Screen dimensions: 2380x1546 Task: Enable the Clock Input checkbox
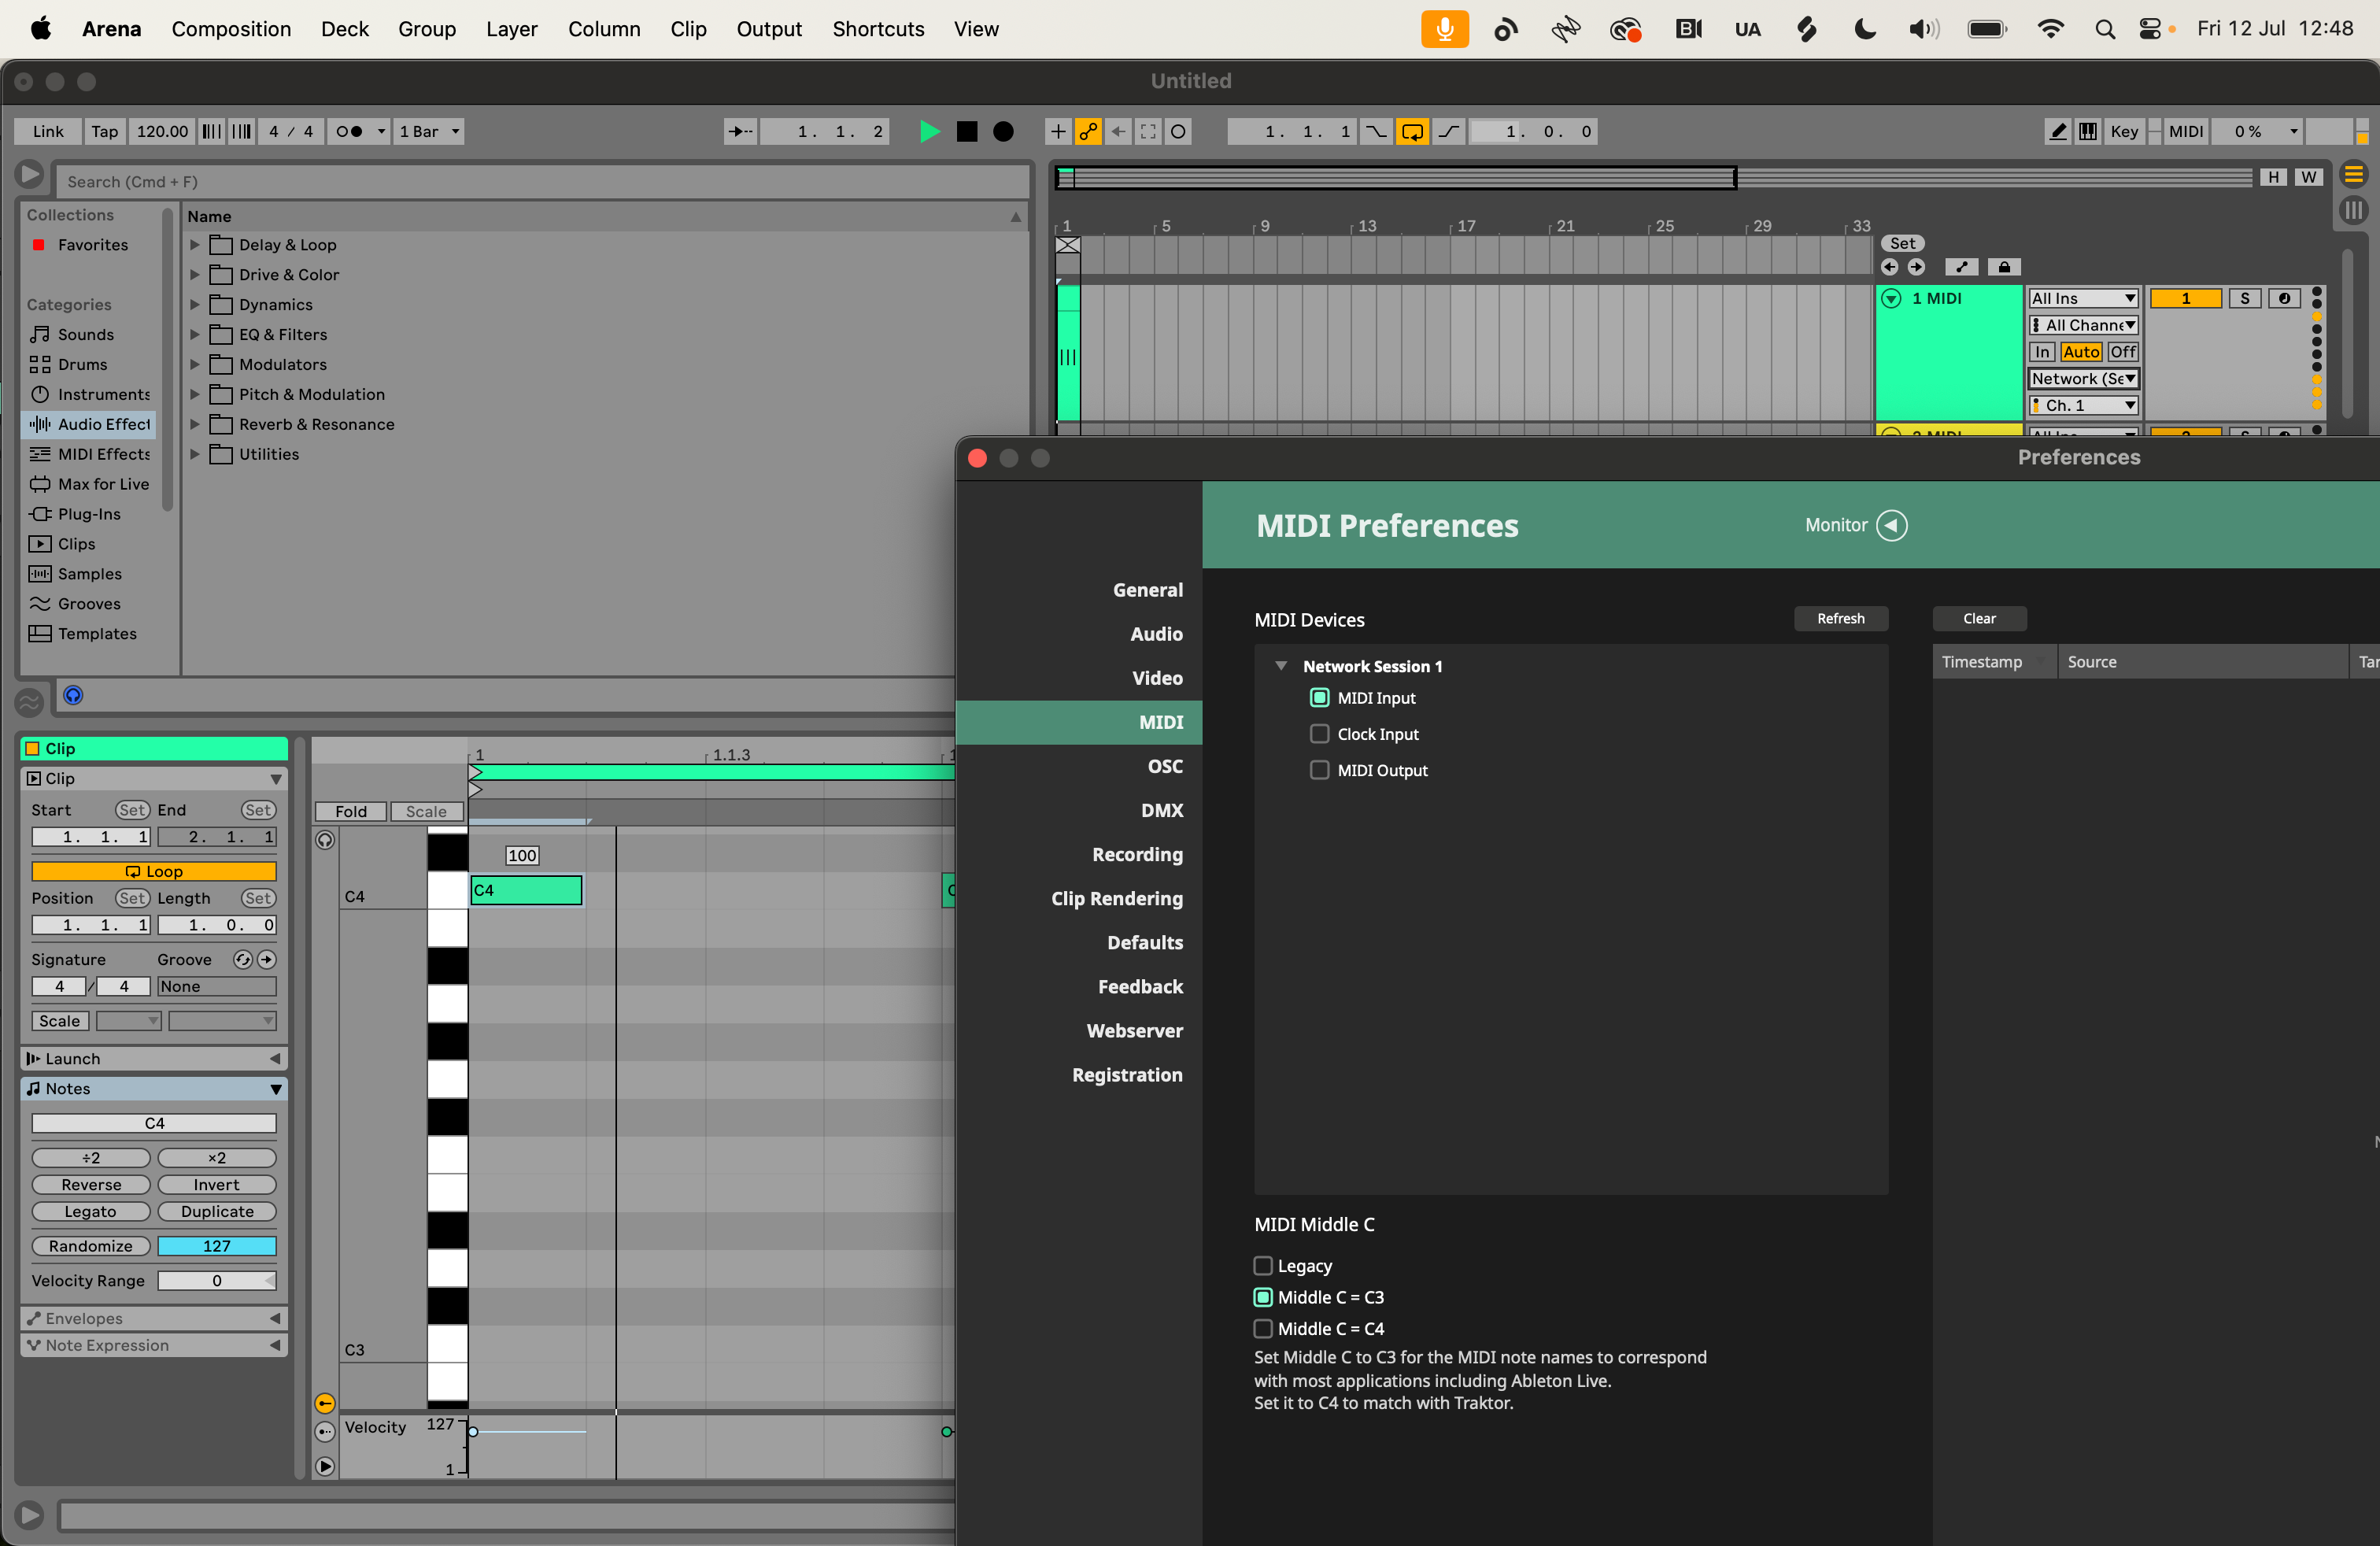pyautogui.click(x=1319, y=734)
